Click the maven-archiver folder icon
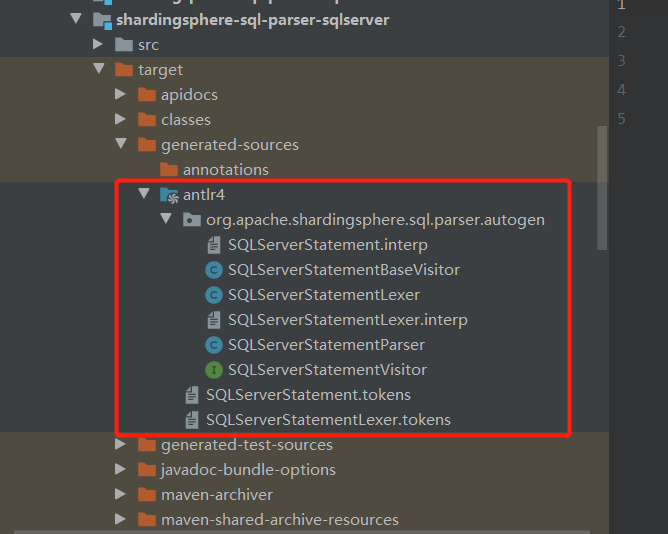The width and height of the screenshot is (668, 534). pyautogui.click(x=147, y=495)
